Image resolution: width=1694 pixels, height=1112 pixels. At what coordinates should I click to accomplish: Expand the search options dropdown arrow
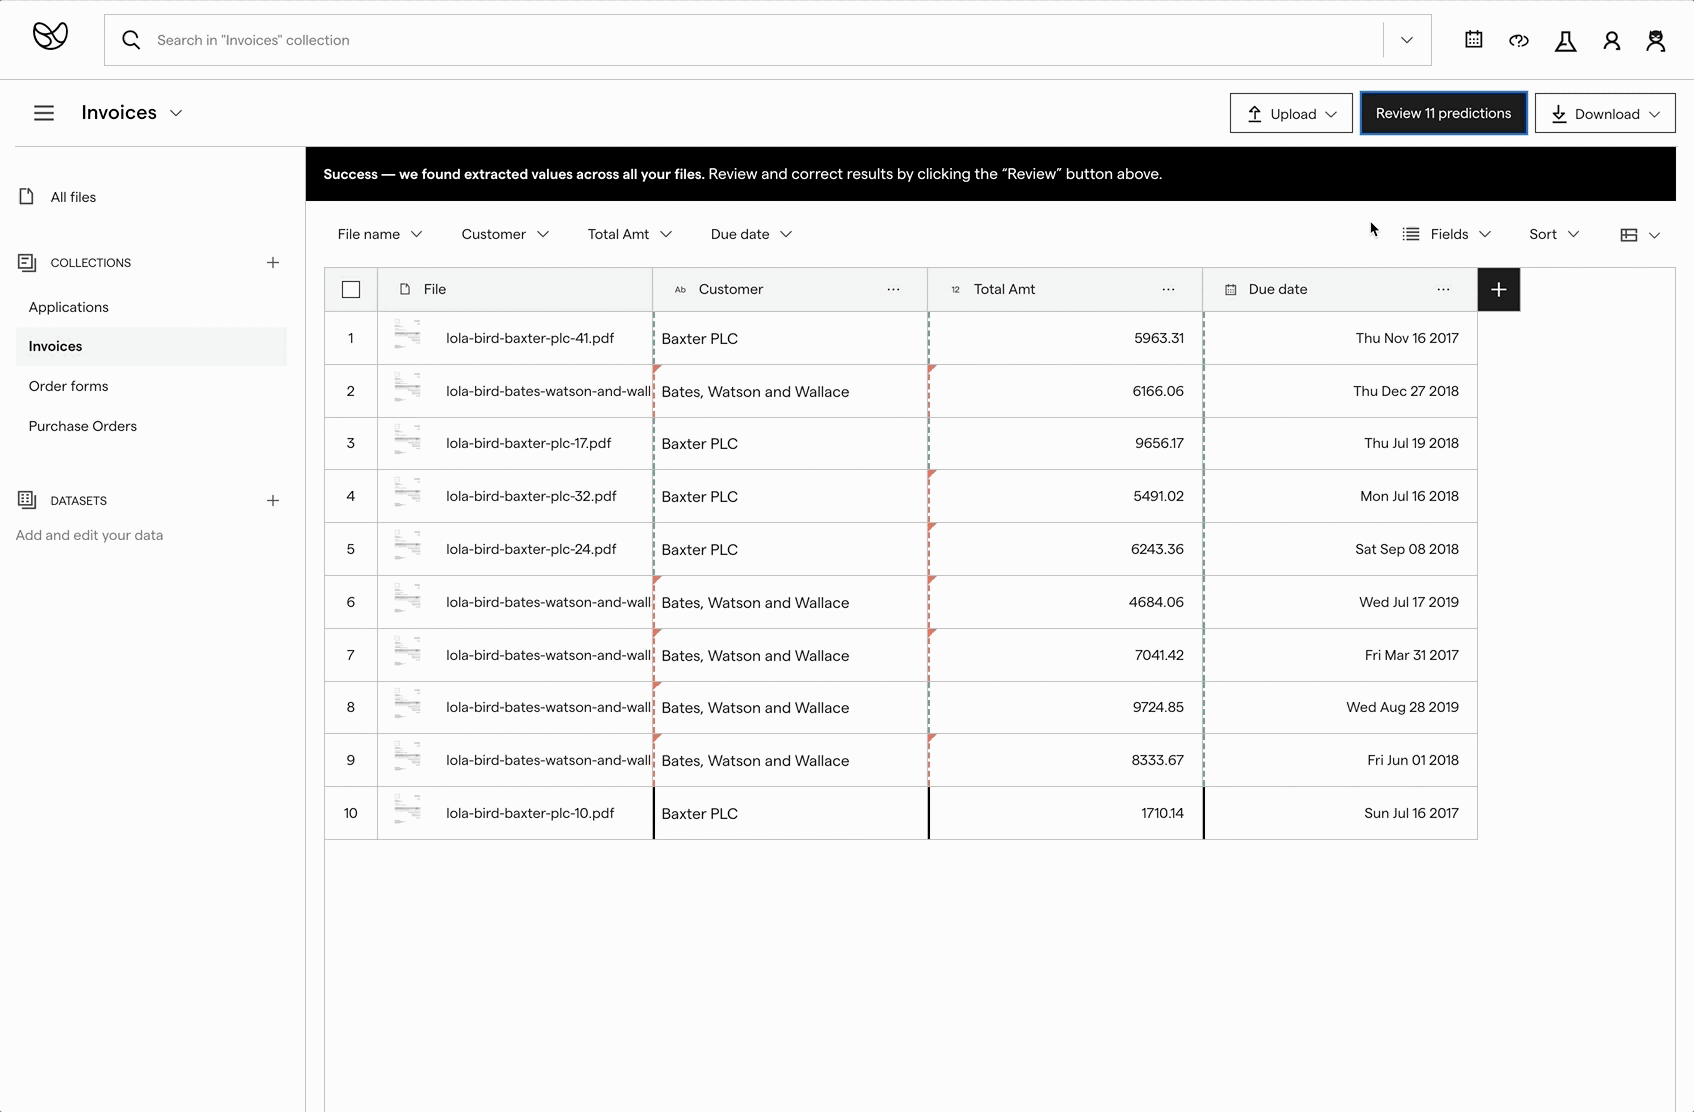coord(1407,40)
